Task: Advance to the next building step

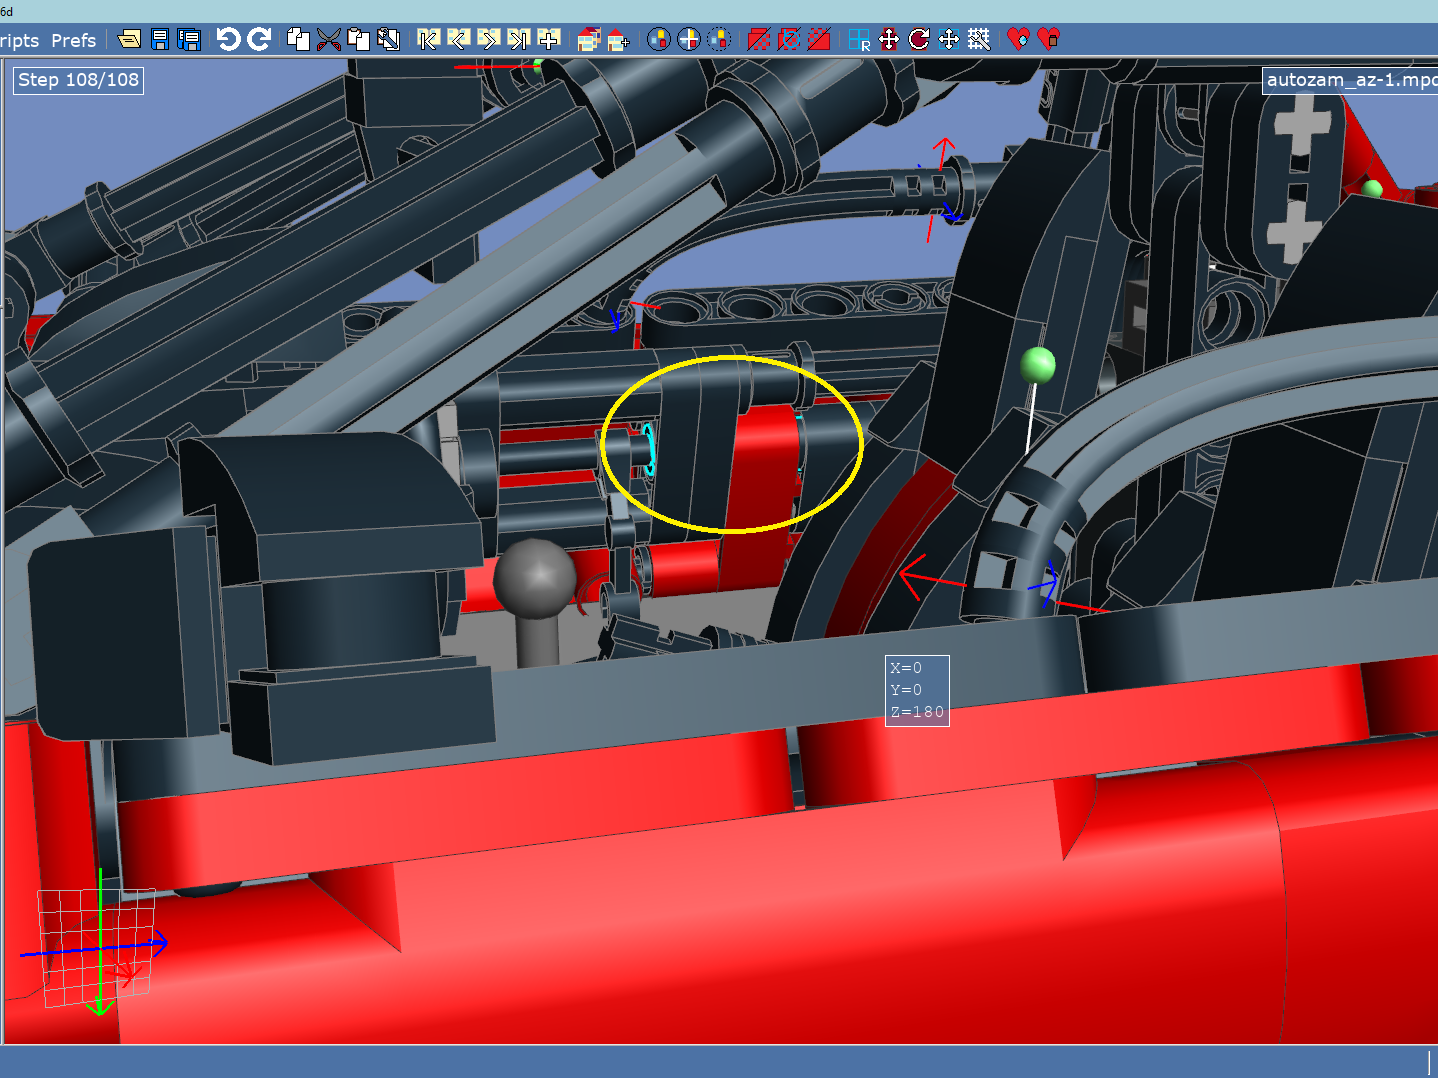Action: coord(488,40)
